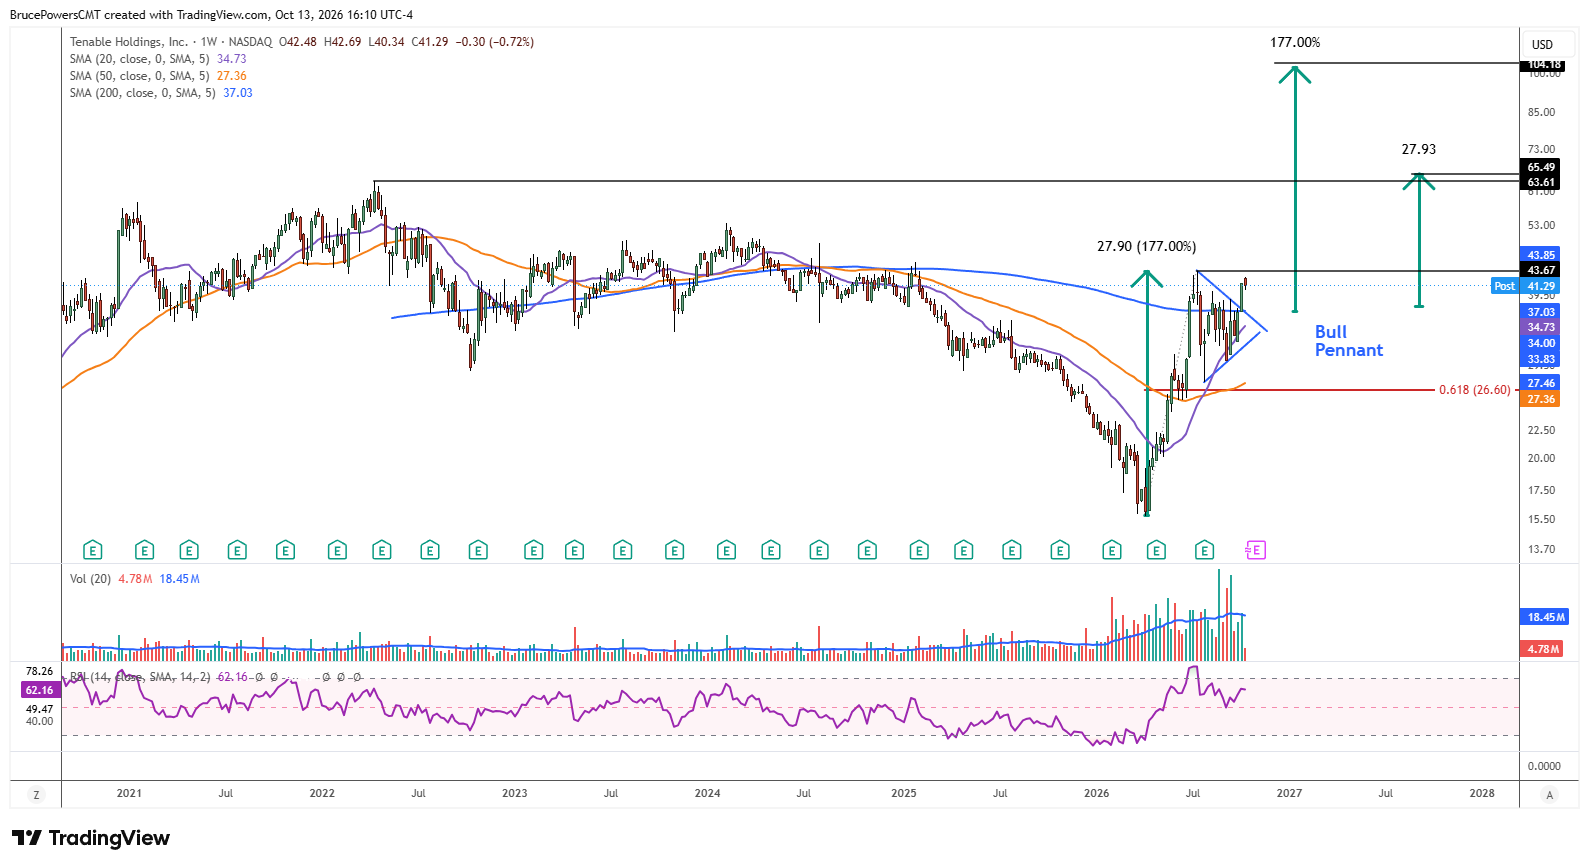
Task: Click the purple 62.16 RSI value label
Action: [x=40, y=690]
